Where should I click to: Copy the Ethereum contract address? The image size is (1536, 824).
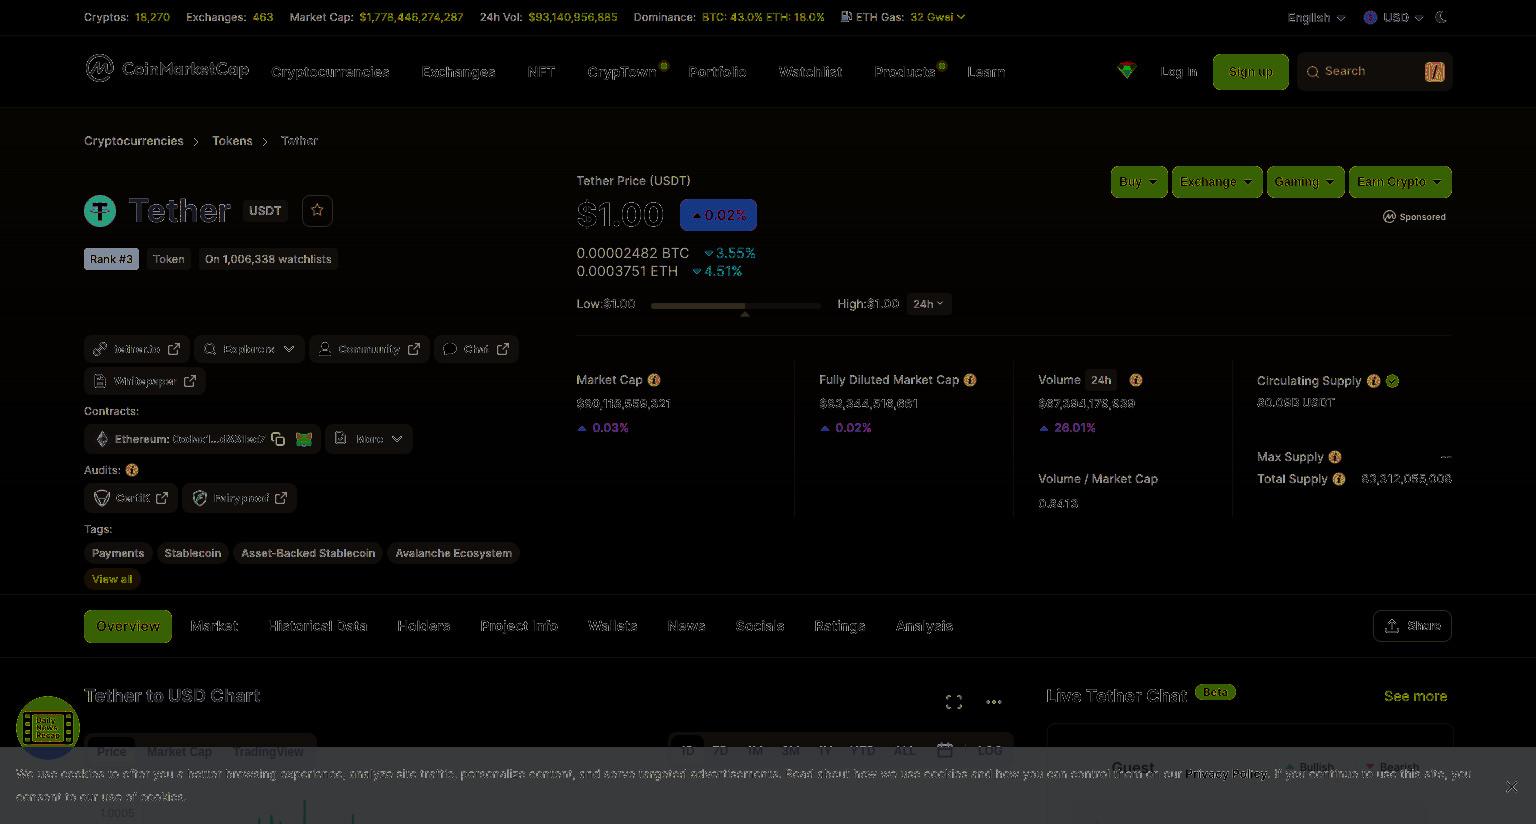[278, 439]
